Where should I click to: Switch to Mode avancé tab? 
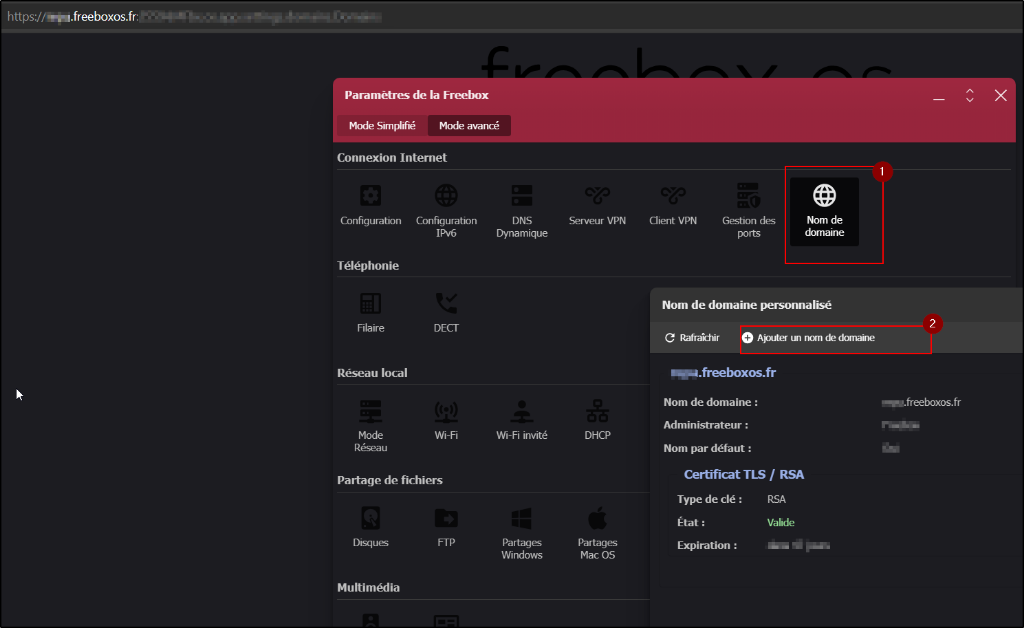(x=469, y=125)
